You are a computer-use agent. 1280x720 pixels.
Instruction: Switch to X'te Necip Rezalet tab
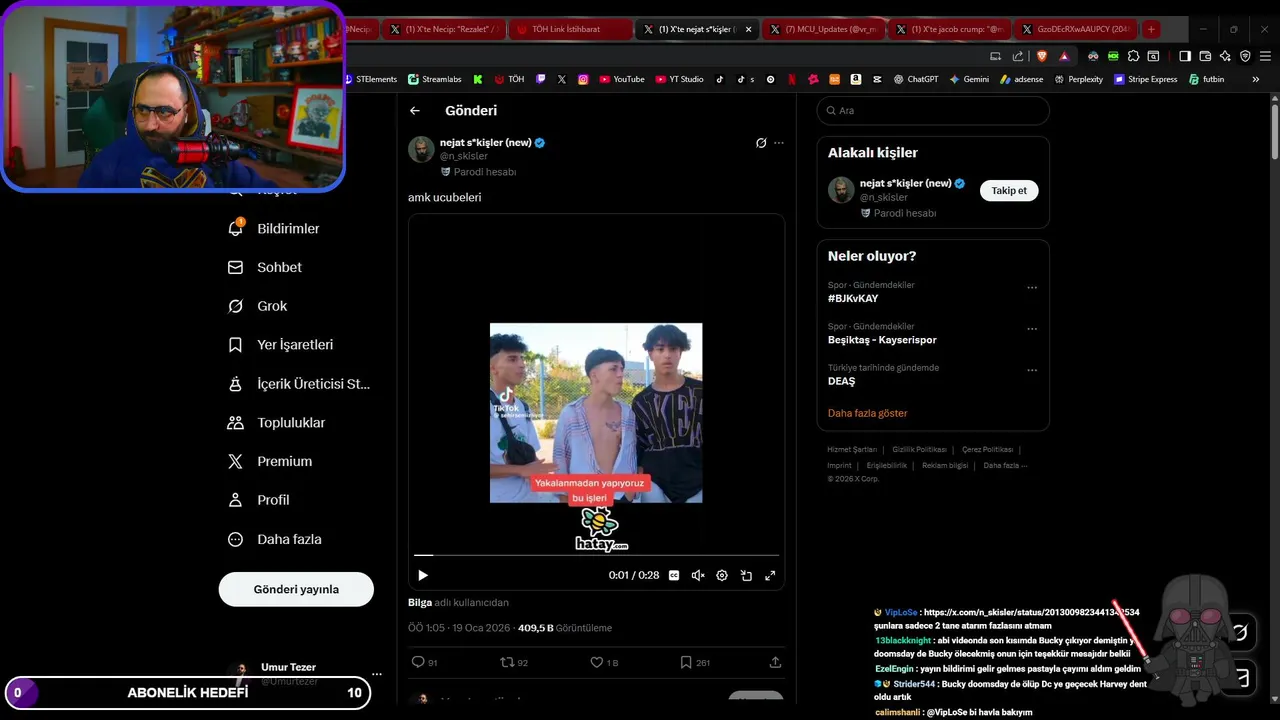coord(443,29)
